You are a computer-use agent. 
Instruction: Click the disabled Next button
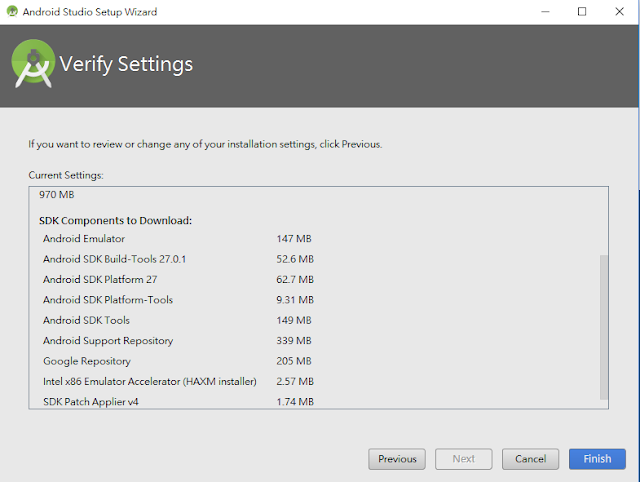(x=464, y=459)
